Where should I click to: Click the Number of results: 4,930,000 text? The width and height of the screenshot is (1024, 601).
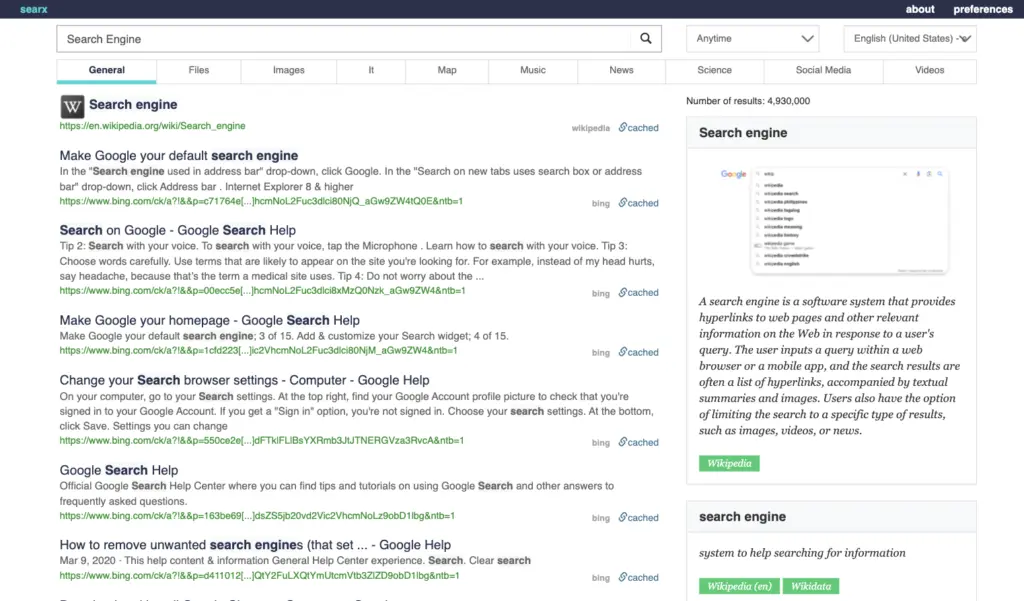pos(748,101)
